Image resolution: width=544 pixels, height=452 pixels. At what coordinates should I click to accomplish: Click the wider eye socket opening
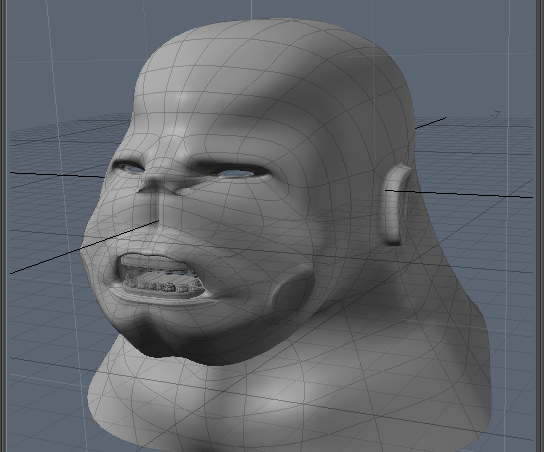click(x=236, y=172)
